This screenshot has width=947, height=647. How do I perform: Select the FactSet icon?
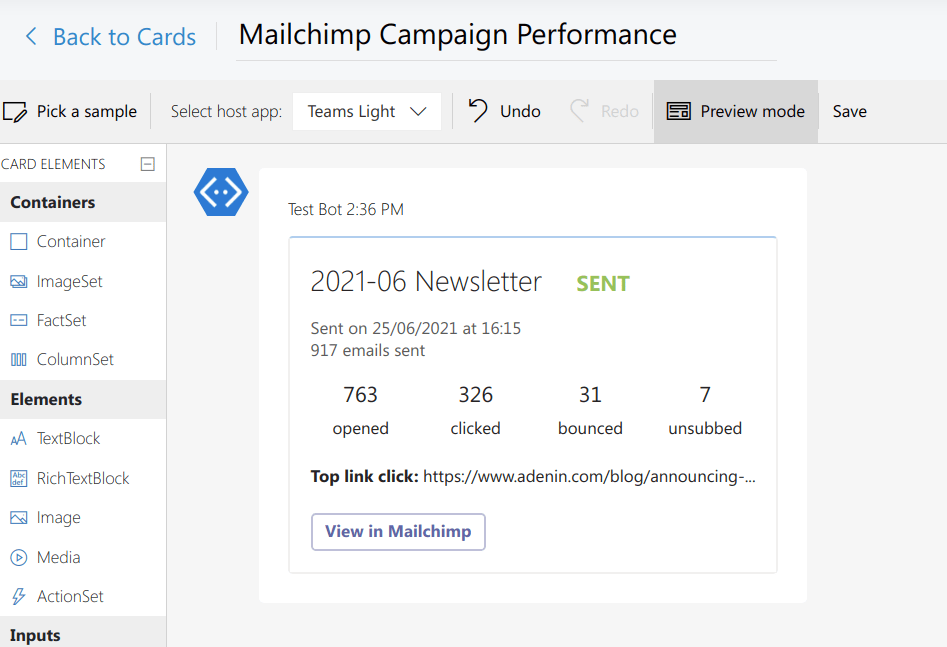tap(19, 320)
